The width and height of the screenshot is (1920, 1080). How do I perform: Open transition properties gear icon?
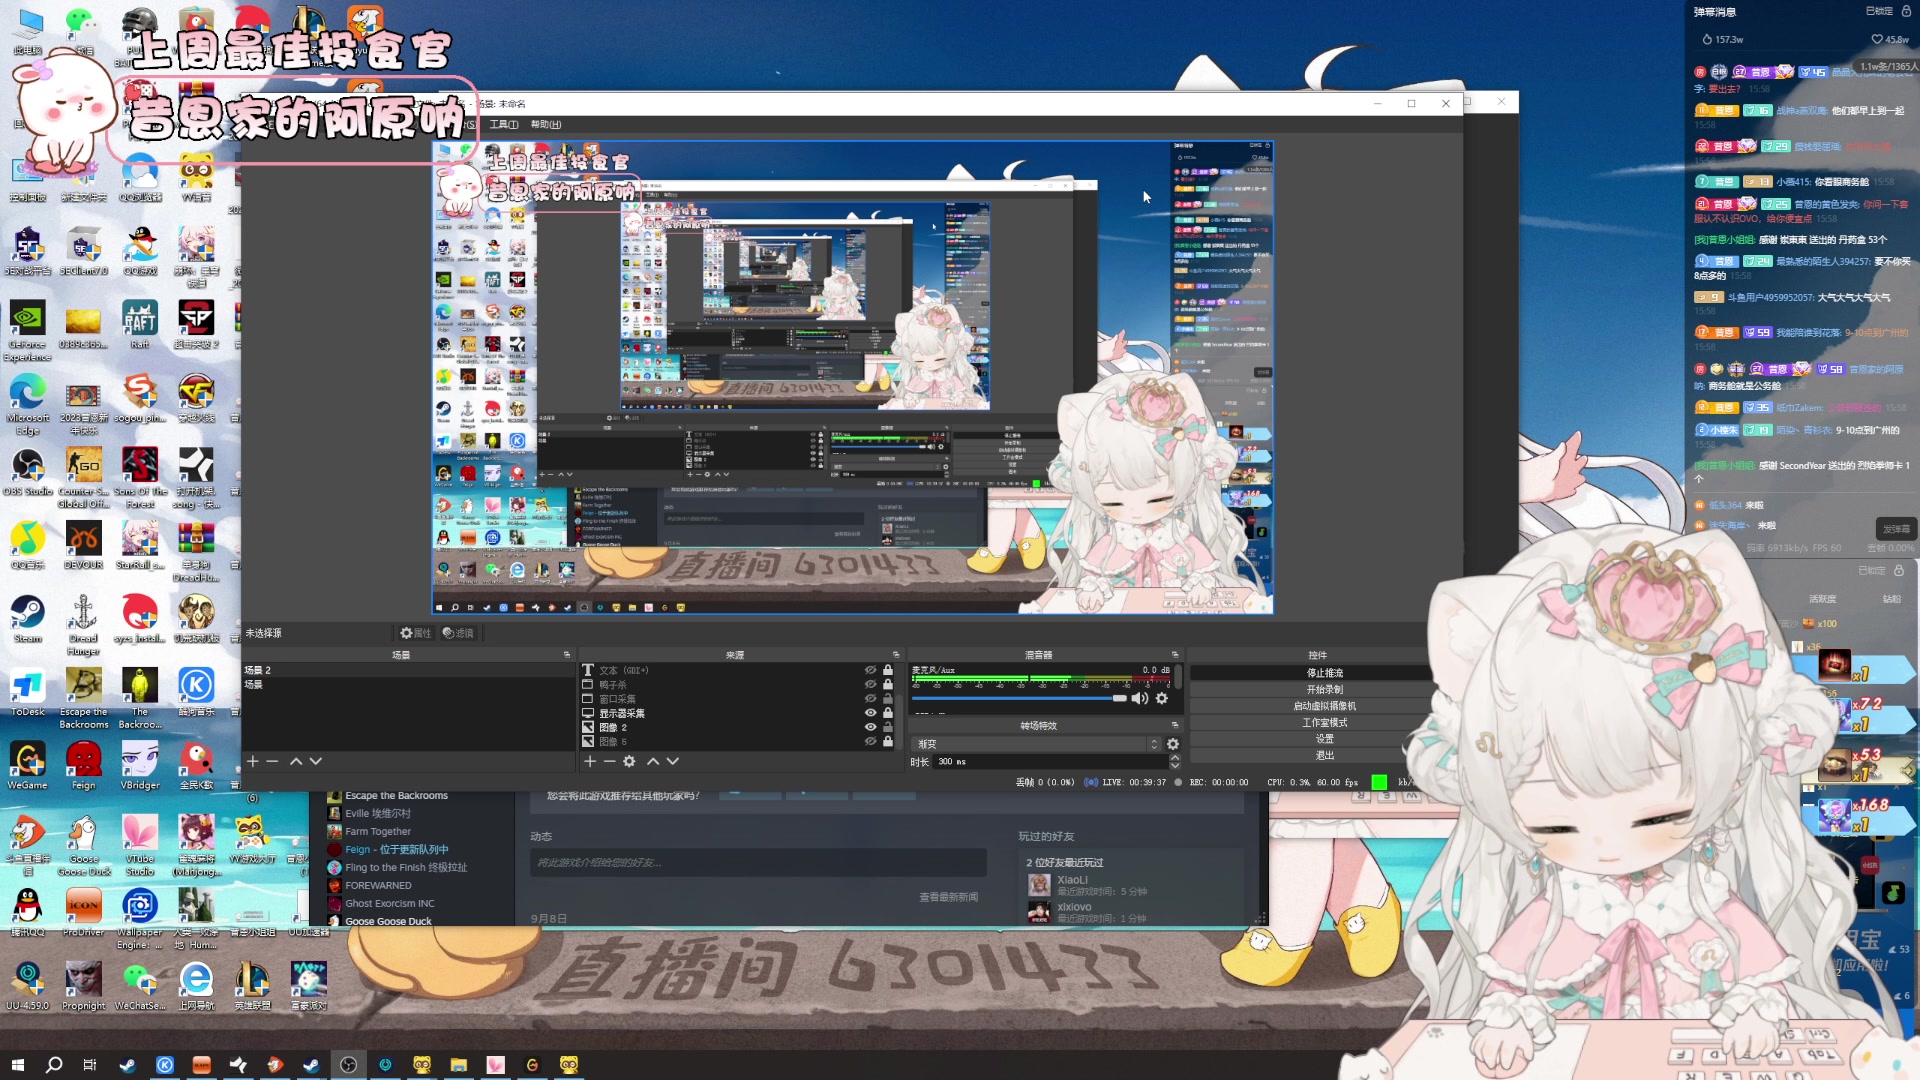pos(1173,744)
